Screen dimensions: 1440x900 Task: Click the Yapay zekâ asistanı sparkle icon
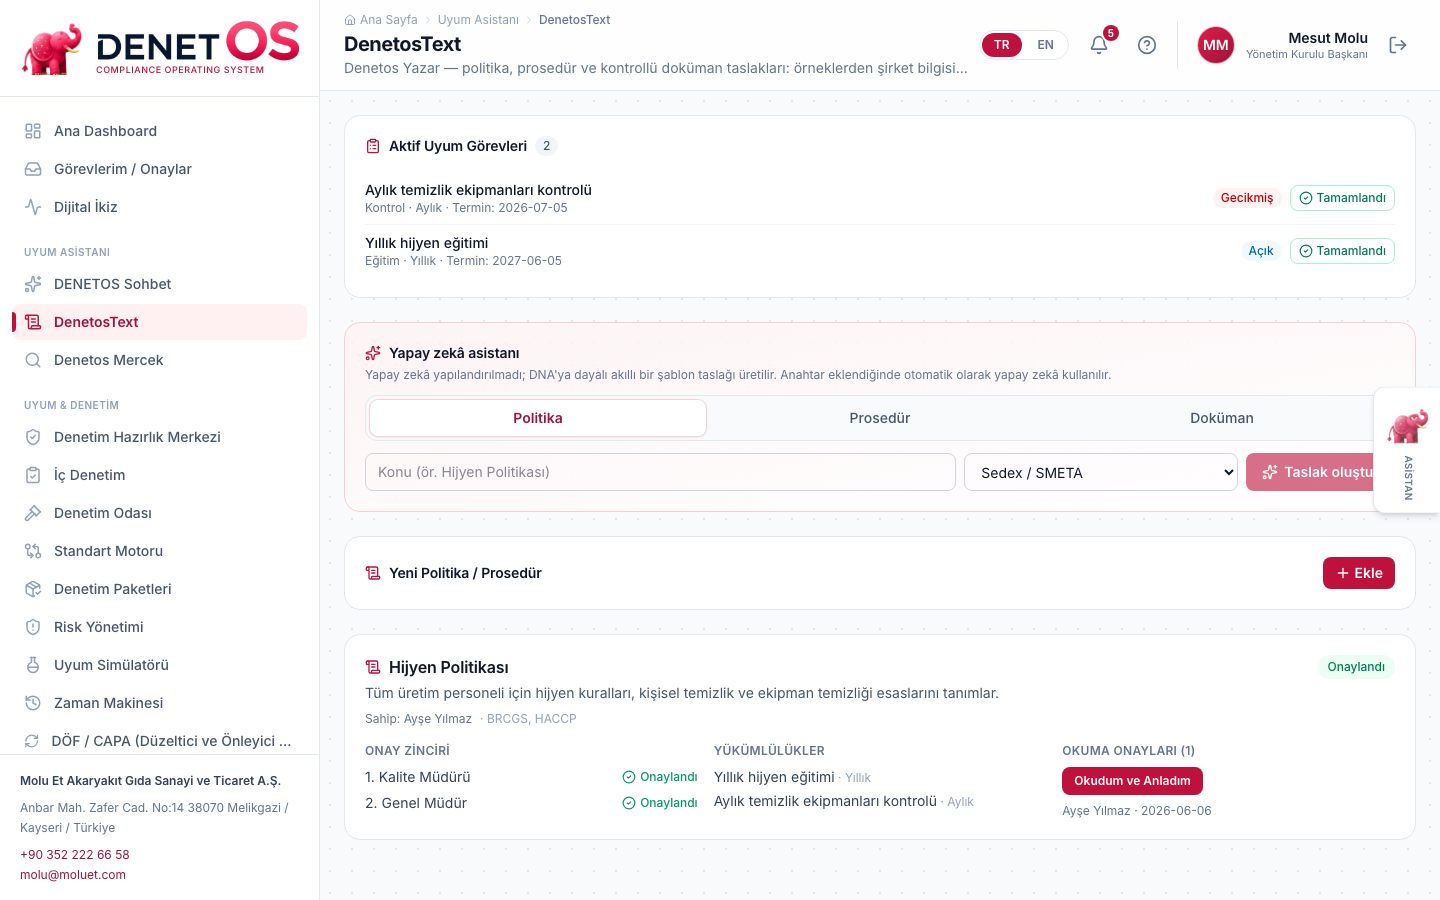pyautogui.click(x=373, y=353)
